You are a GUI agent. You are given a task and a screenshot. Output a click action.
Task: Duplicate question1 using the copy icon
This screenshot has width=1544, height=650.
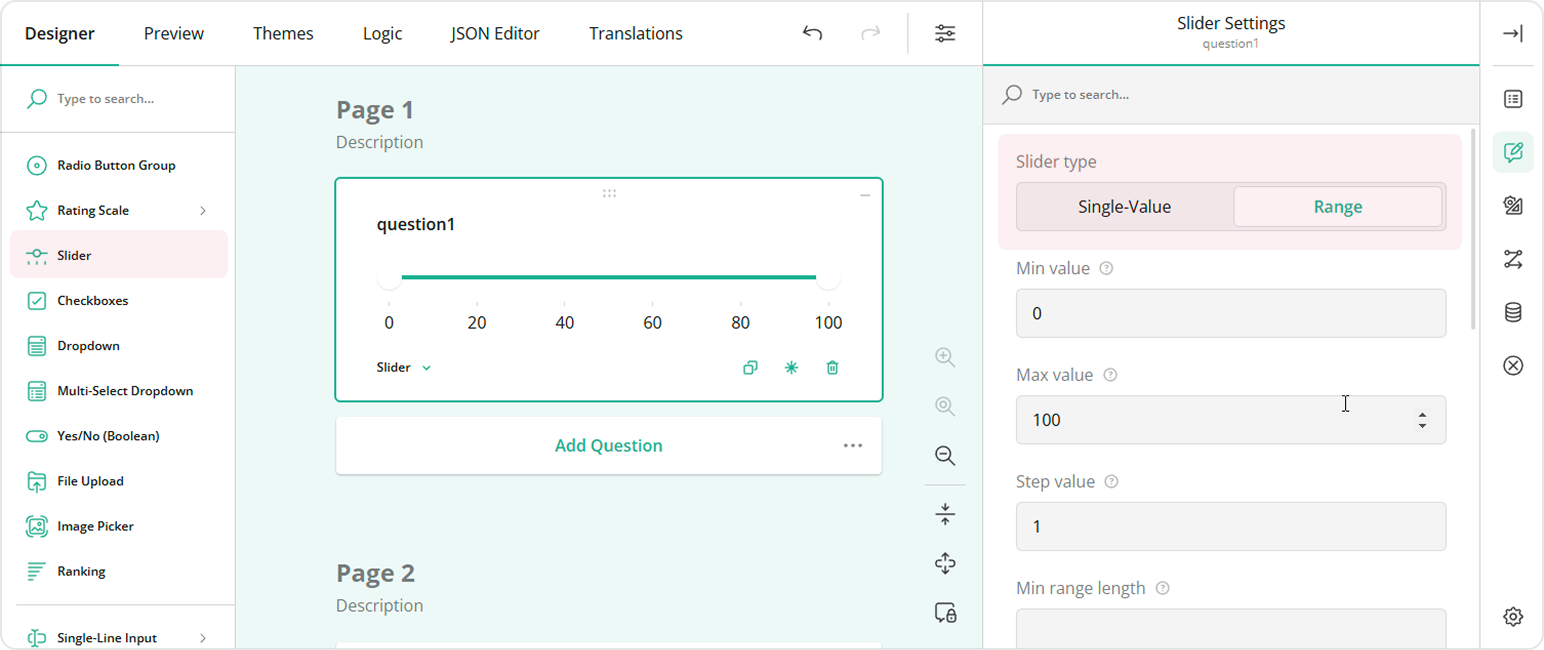(x=750, y=367)
